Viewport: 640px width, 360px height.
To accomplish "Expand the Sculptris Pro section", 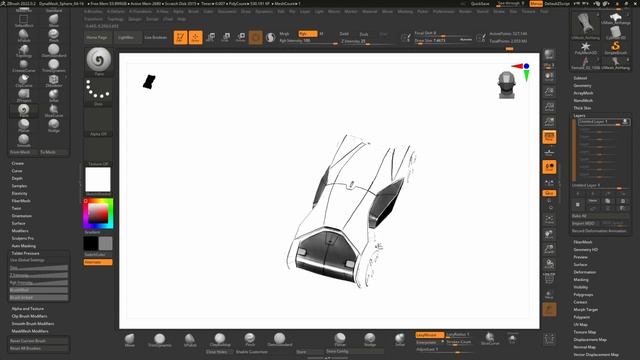I will tap(22, 238).
